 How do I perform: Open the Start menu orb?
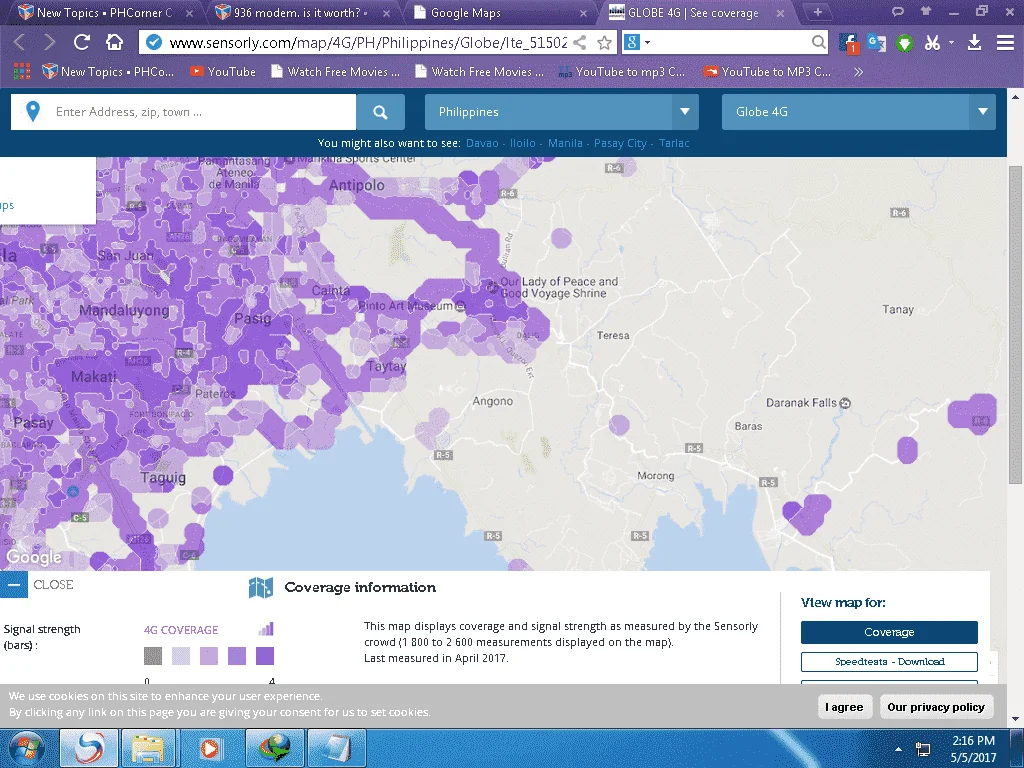(x=27, y=748)
